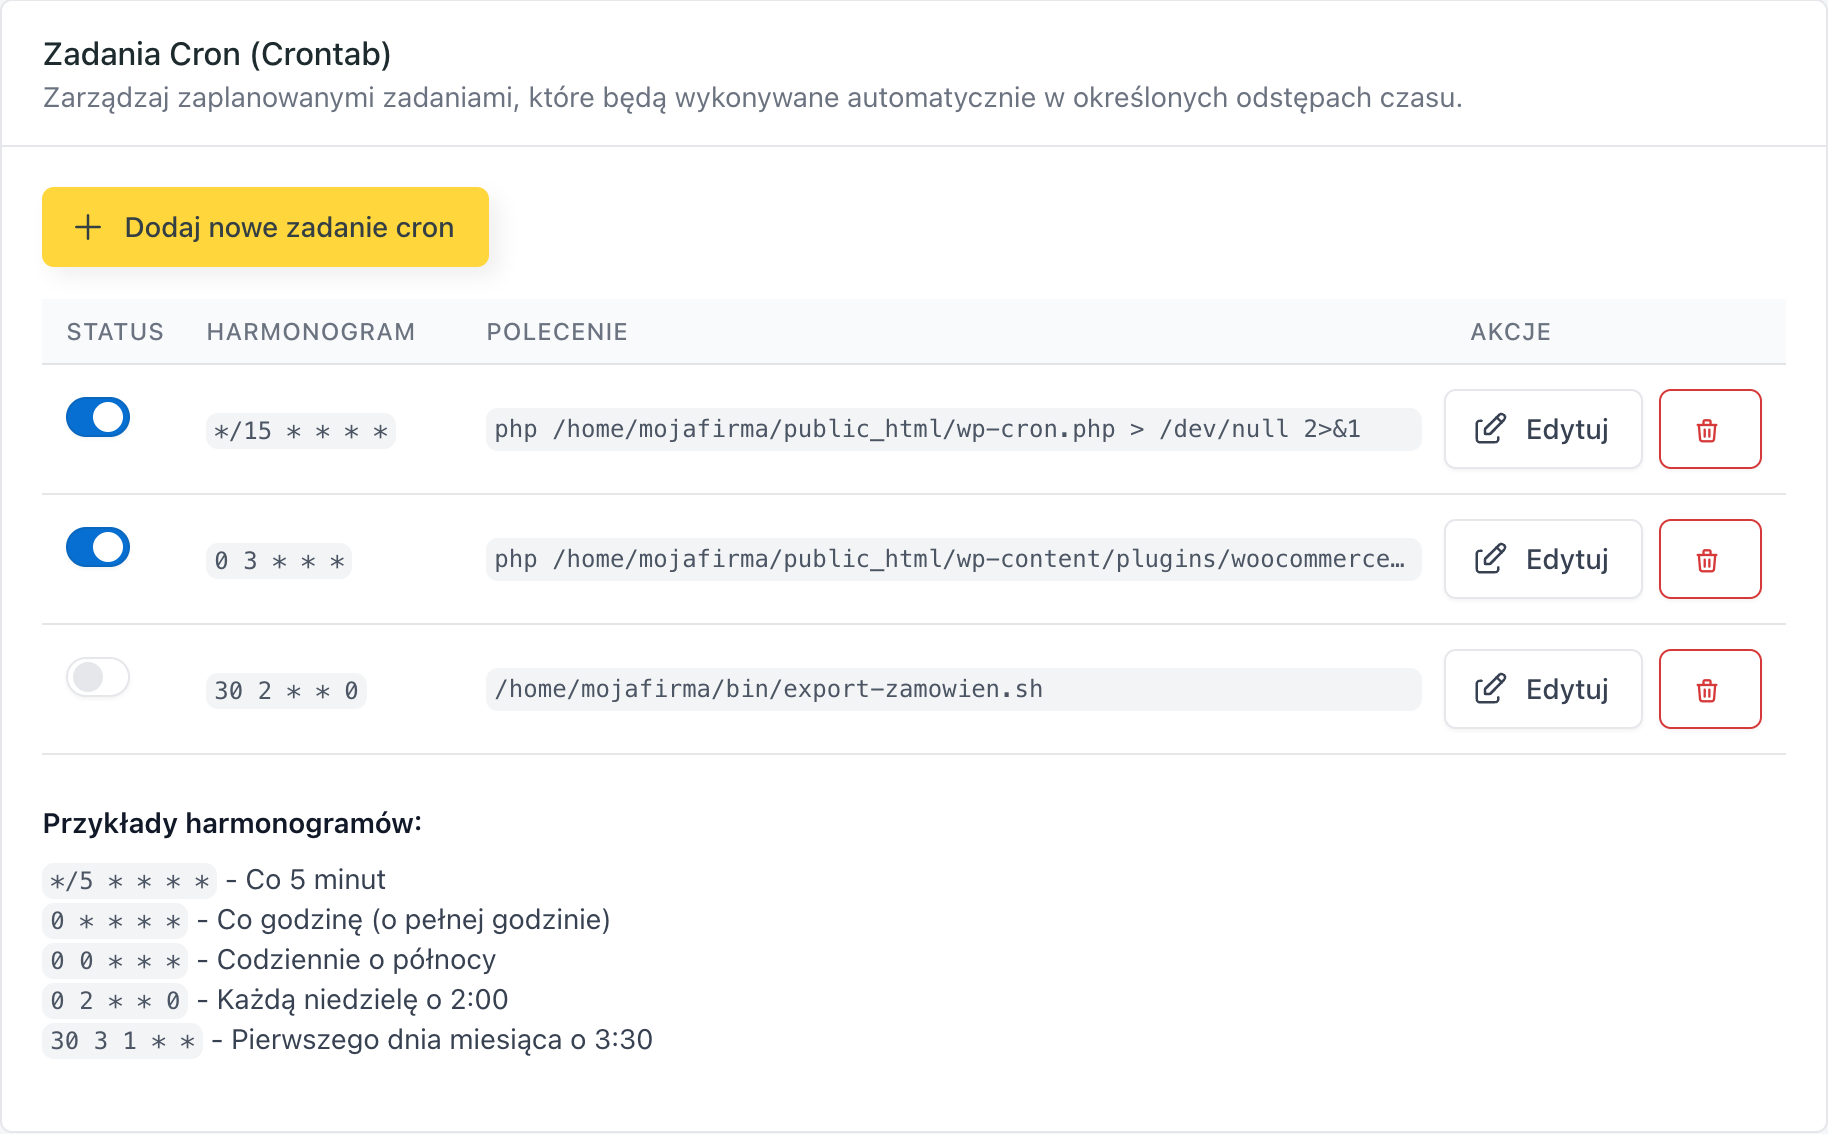This screenshot has height=1134, width=1828.
Task: Click the 0 0 * * * example code
Action: tap(115, 961)
